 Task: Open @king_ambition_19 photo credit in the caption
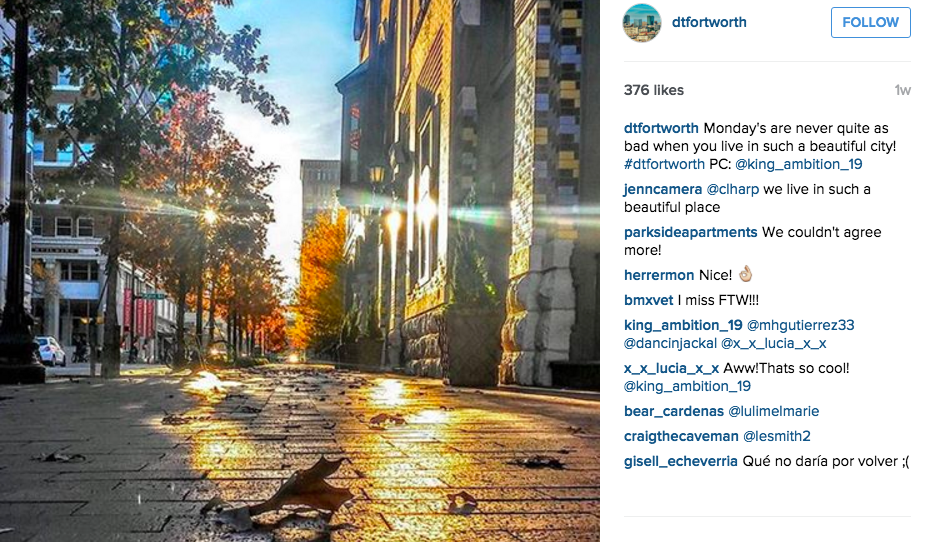coord(798,164)
